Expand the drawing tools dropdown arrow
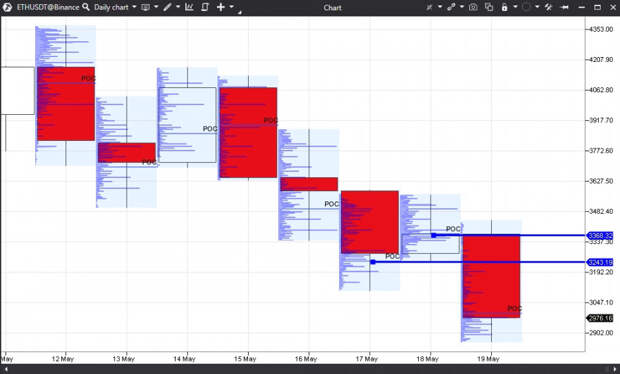 tap(178, 7)
